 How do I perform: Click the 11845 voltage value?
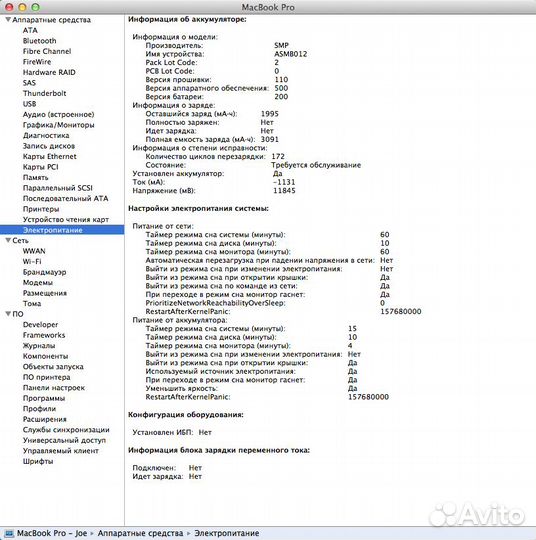point(284,190)
